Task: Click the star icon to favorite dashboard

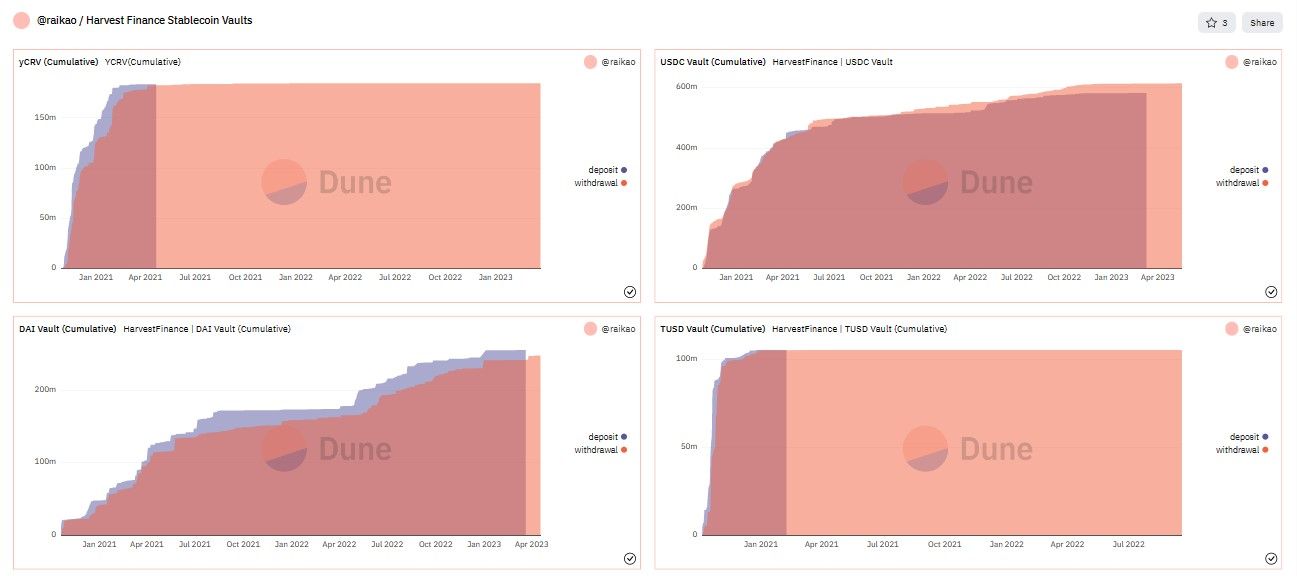Action: 1211,22
